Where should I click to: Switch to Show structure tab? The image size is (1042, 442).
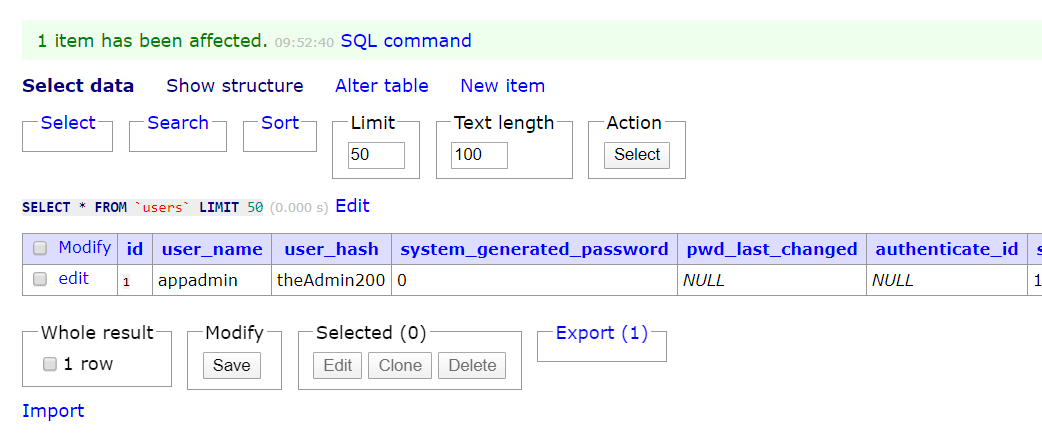point(235,86)
